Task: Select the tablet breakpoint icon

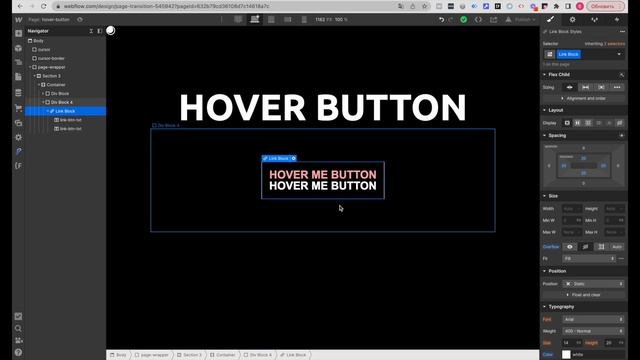Action: point(271,20)
